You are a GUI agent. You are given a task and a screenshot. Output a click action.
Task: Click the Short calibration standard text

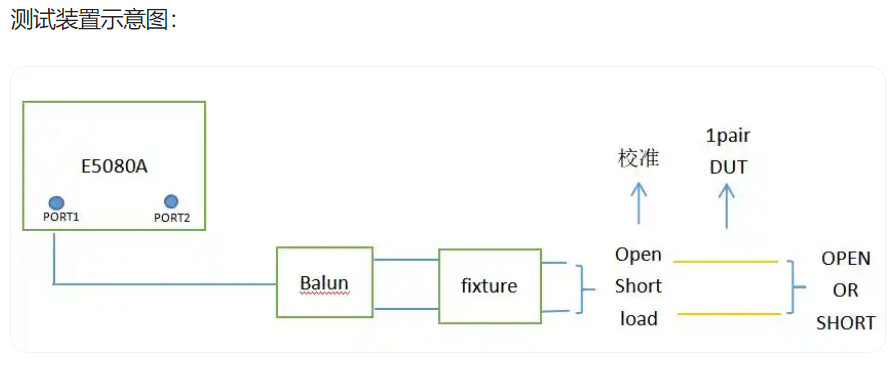coord(638,286)
